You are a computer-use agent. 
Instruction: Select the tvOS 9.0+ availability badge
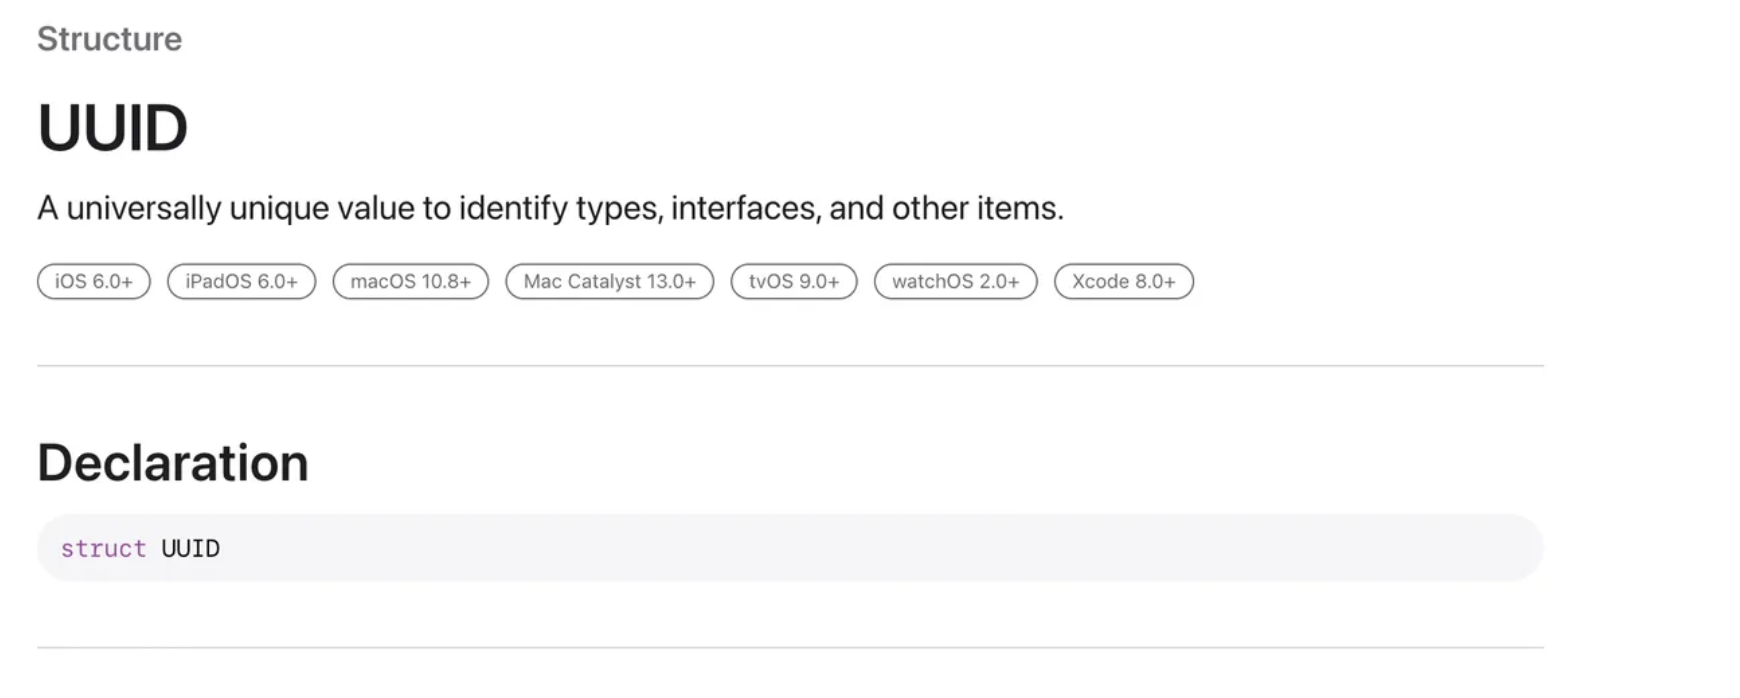(x=793, y=282)
